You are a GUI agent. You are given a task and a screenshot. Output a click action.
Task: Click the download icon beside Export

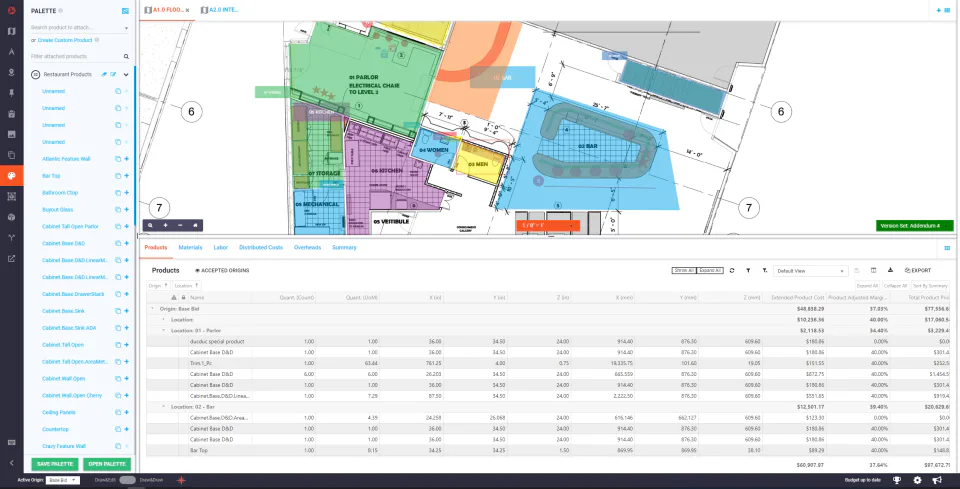(x=891, y=271)
